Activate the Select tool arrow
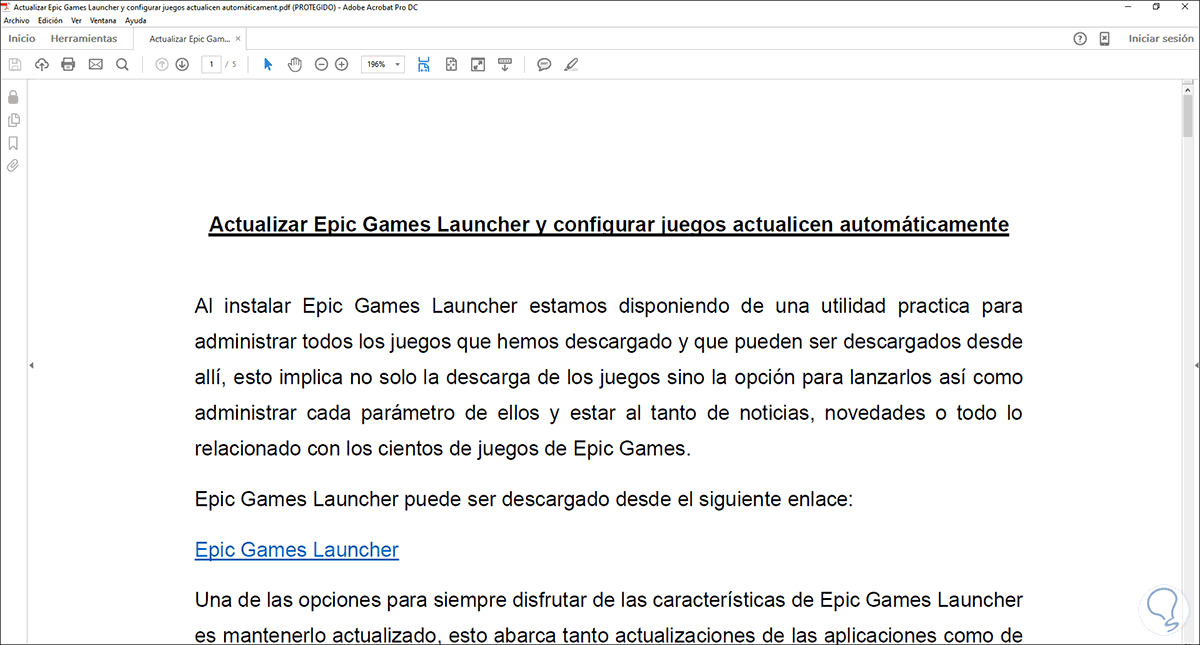Image resolution: width=1200 pixels, height=645 pixels. [x=267, y=64]
